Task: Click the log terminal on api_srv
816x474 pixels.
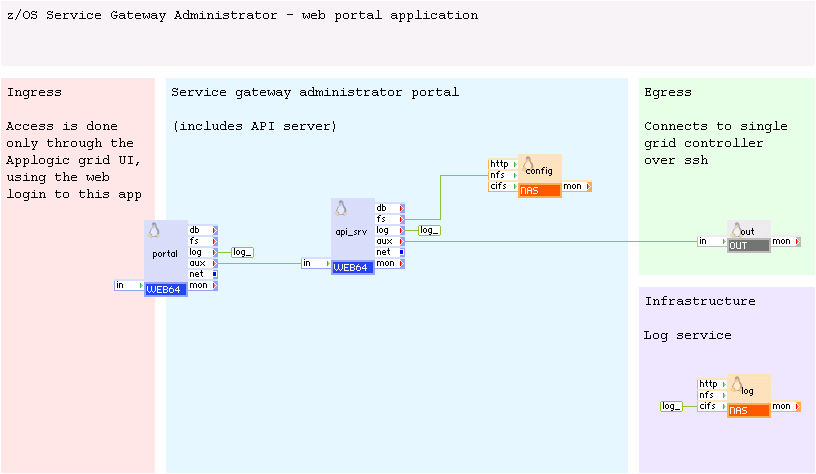Action: click(x=390, y=230)
